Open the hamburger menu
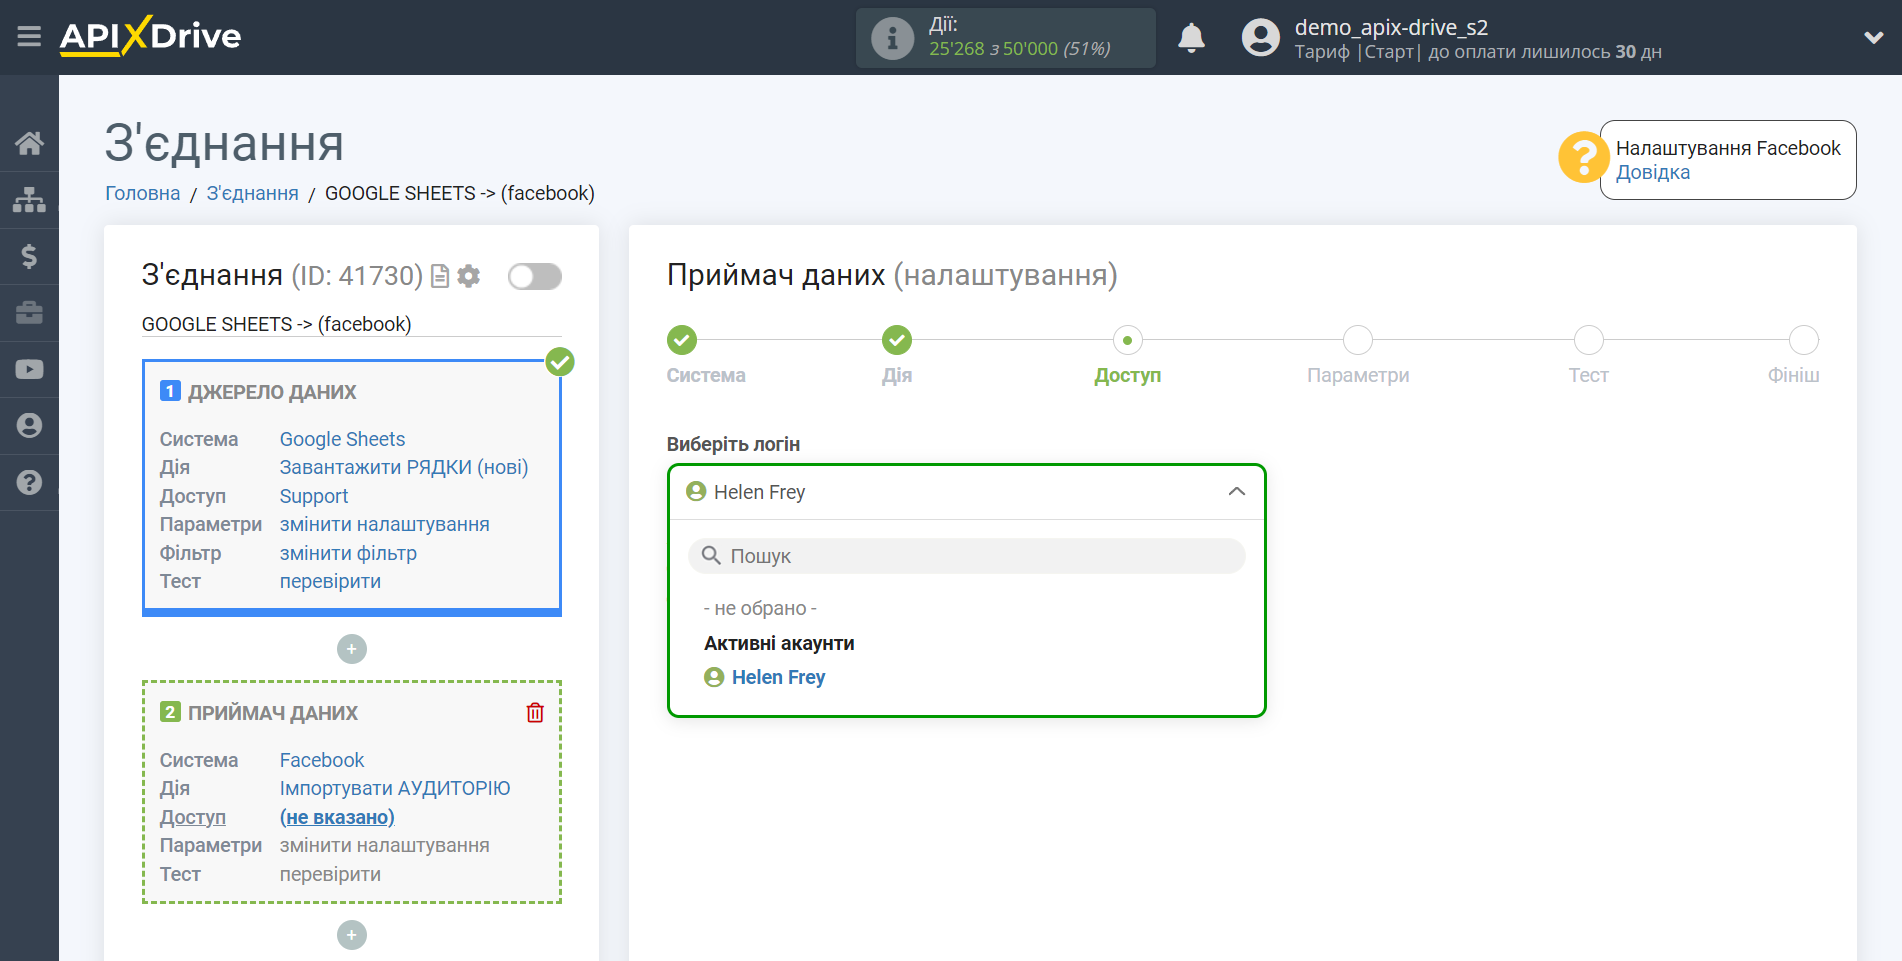Screen dimensions: 1902x961 [x=29, y=37]
